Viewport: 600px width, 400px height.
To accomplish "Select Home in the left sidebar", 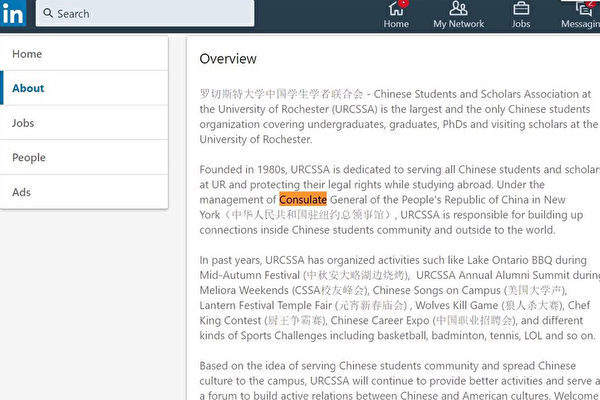I will coord(84,54).
